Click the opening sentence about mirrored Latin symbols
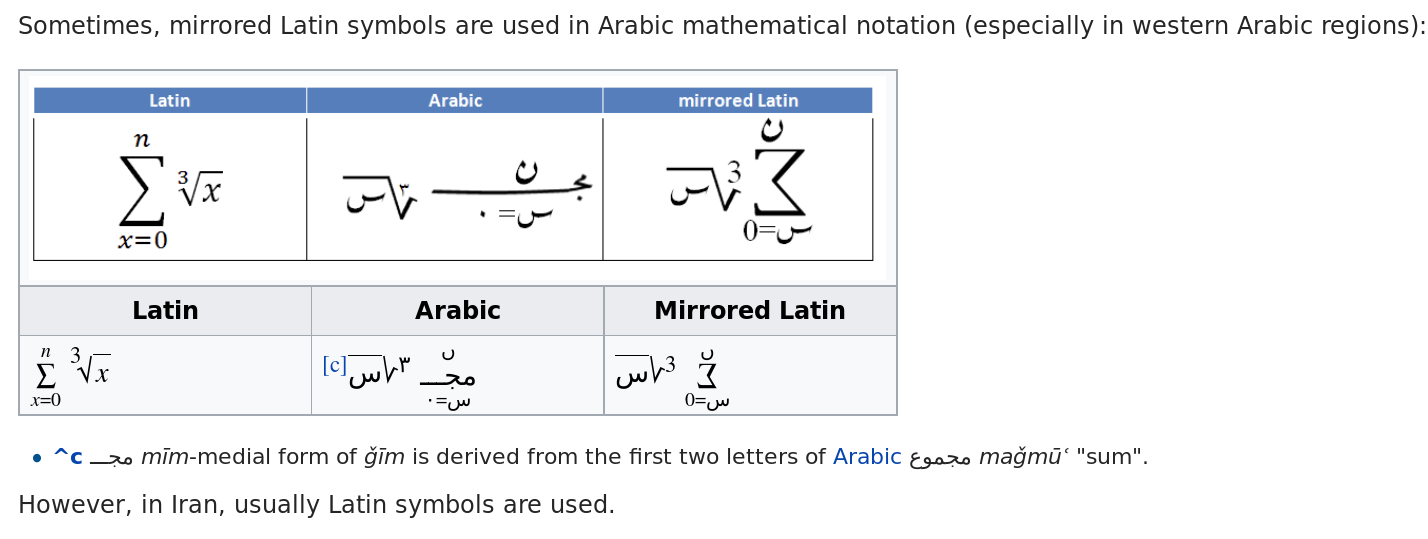The image size is (1428, 539). pyautogui.click(x=722, y=26)
